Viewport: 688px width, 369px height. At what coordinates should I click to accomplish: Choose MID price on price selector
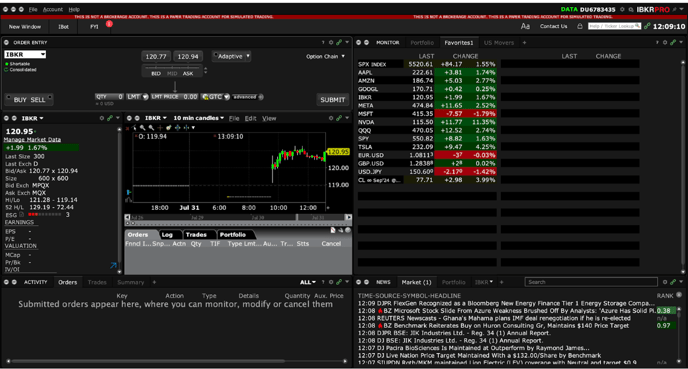(172, 73)
